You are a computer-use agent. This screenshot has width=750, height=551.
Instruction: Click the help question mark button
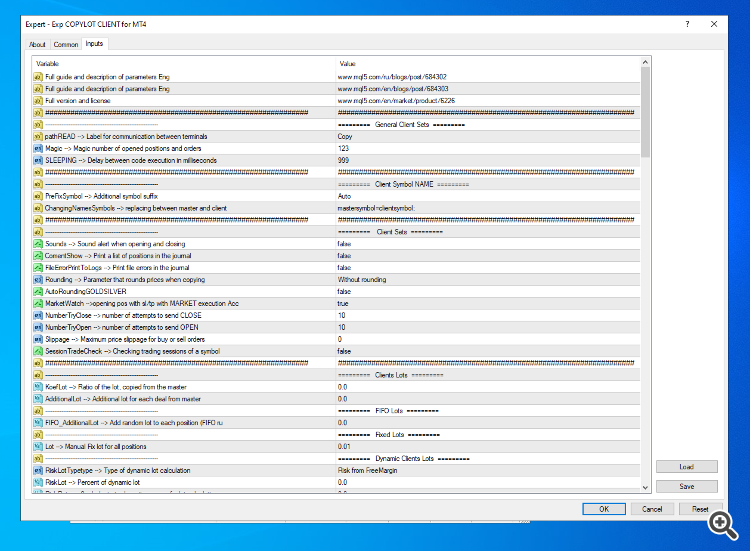click(687, 24)
